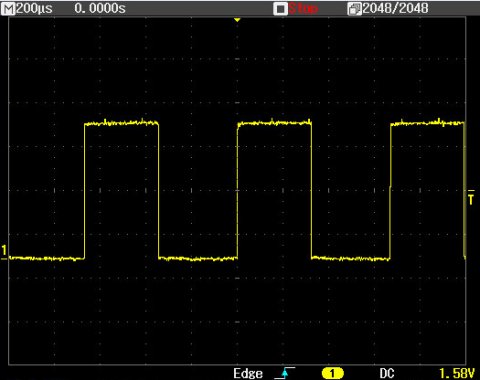Click the yellow trigger position triangle at top
This screenshot has width=480, height=380.
point(237,20)
